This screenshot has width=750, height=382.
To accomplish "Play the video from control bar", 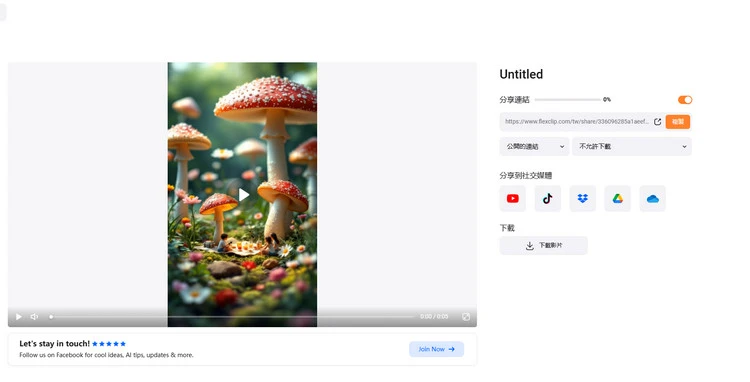I will 19,317.
